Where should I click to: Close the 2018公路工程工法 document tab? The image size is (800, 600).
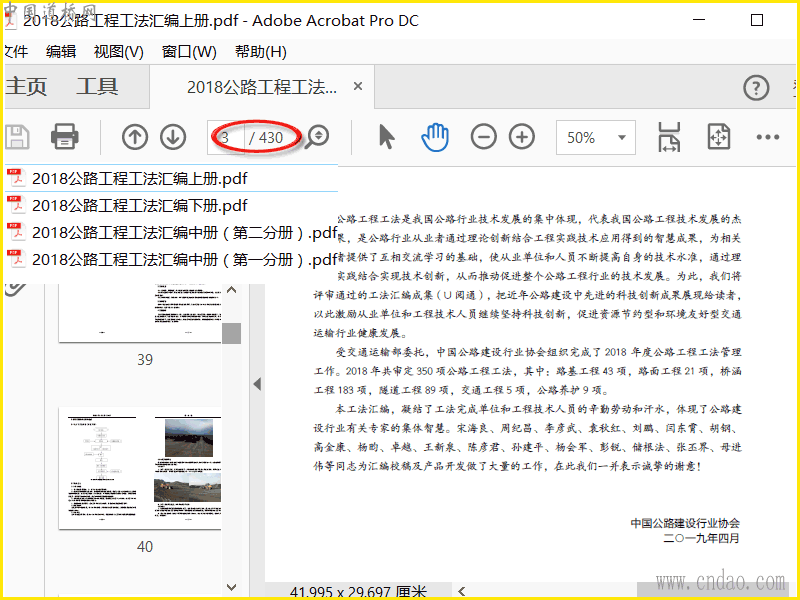358,86
